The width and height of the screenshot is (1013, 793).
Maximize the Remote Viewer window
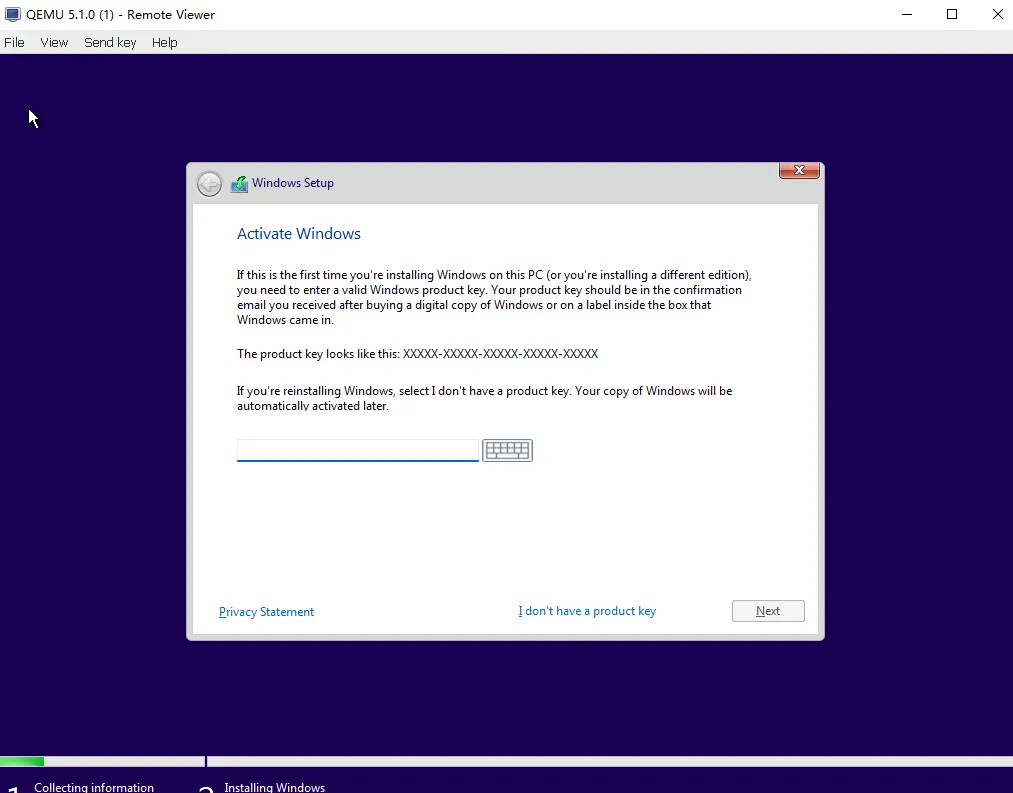(952, 15)
